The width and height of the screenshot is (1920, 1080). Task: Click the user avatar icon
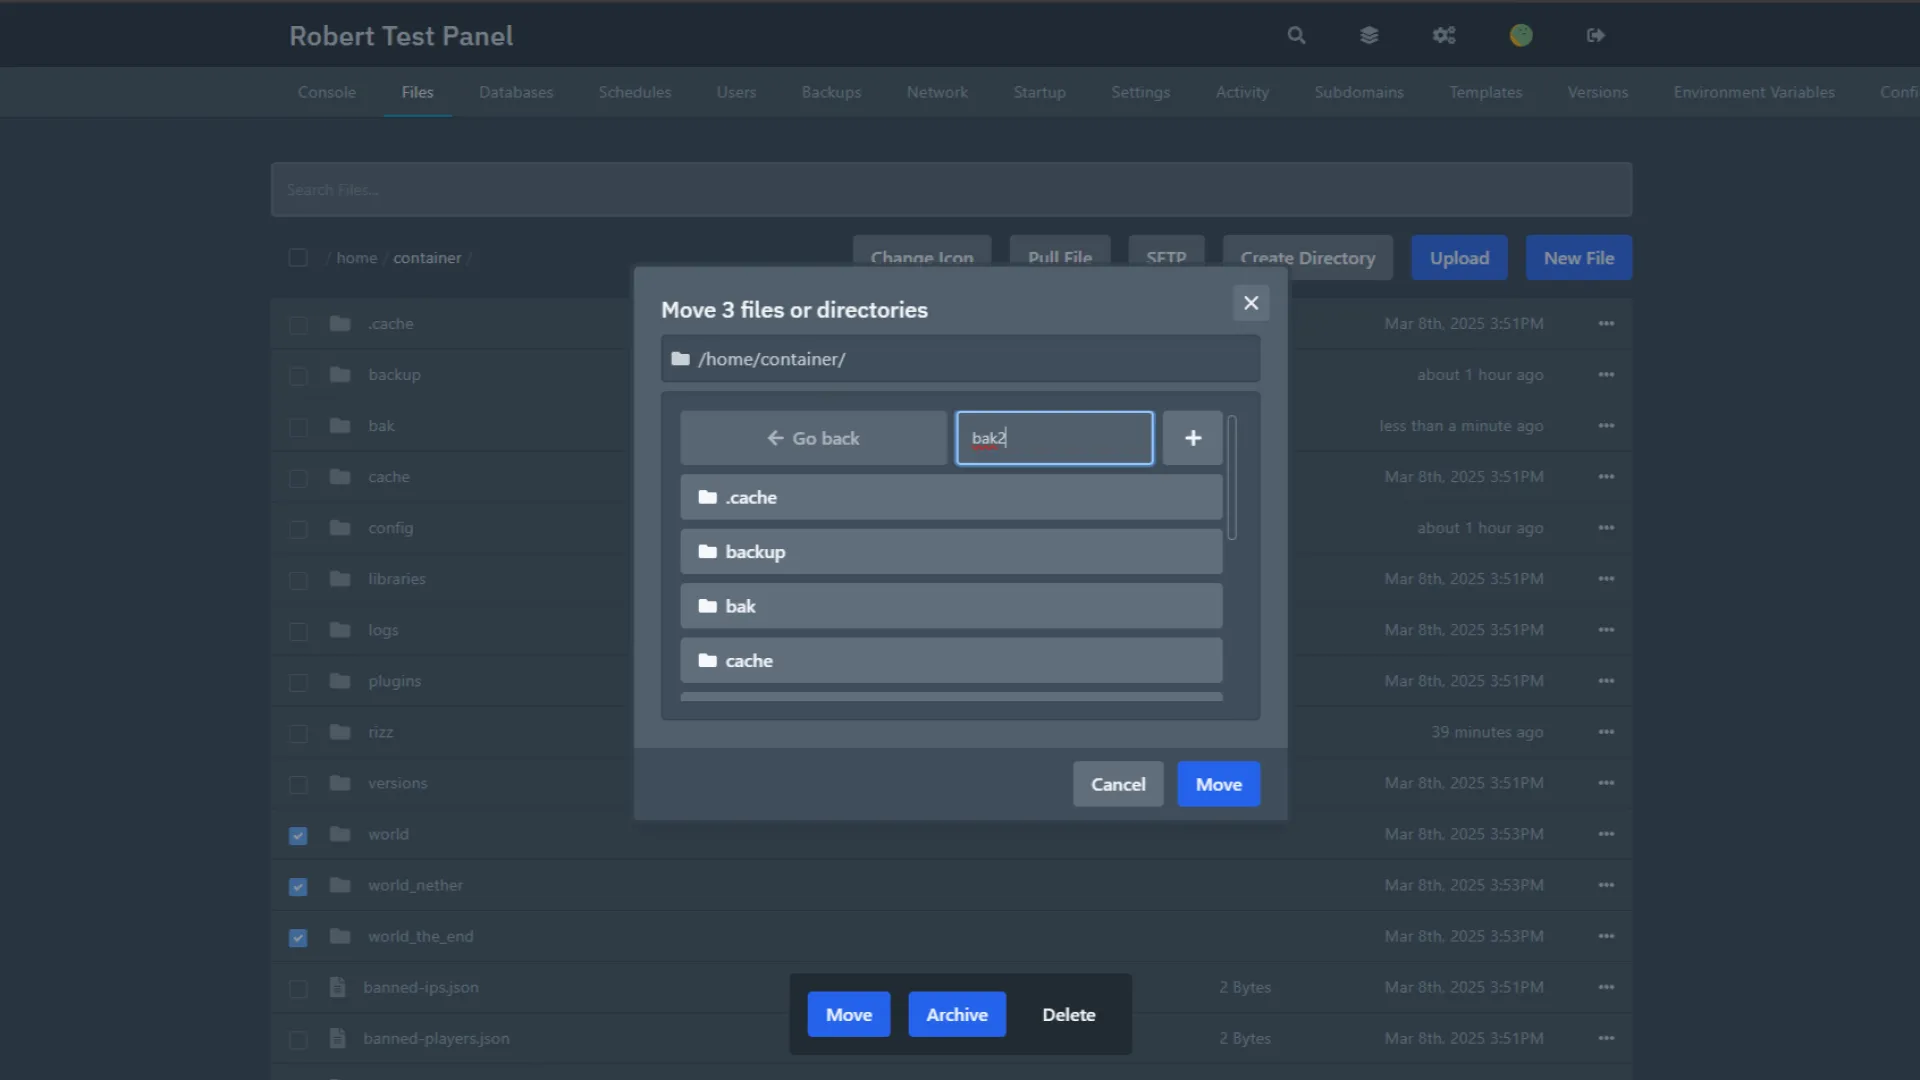pyautogui.click(x=1521, y=36)
